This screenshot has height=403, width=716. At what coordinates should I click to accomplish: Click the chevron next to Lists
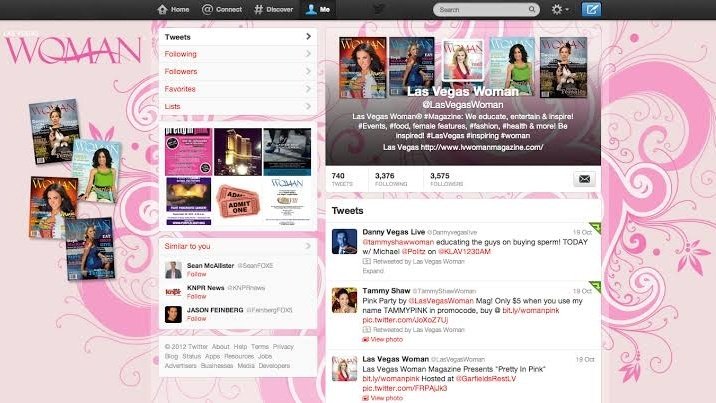click(x=308, y=106)
